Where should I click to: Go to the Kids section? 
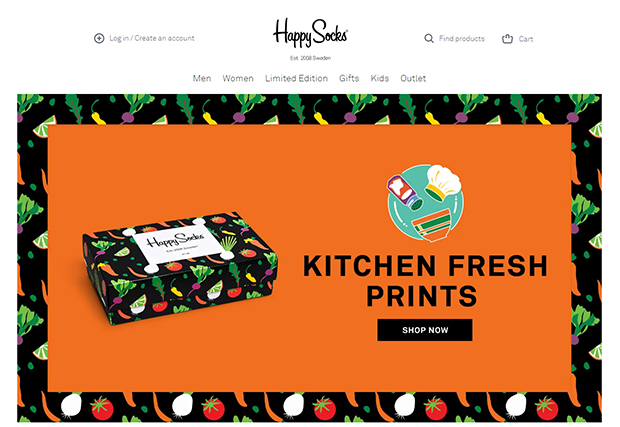[x=380, y=78]
